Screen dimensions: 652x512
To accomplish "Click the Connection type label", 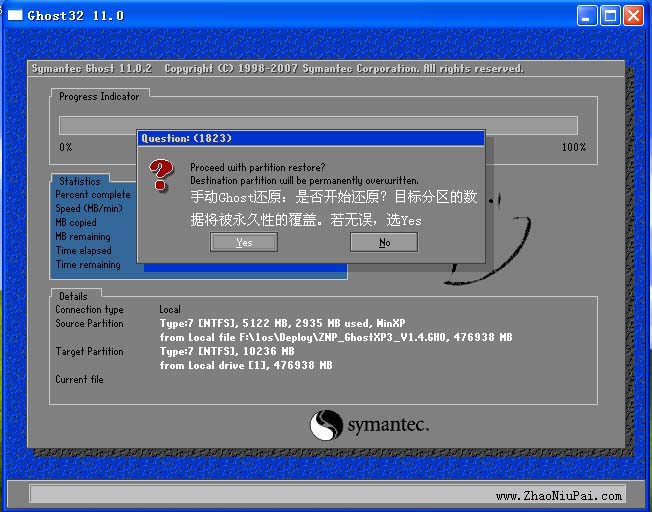I will tap(89, 309).
